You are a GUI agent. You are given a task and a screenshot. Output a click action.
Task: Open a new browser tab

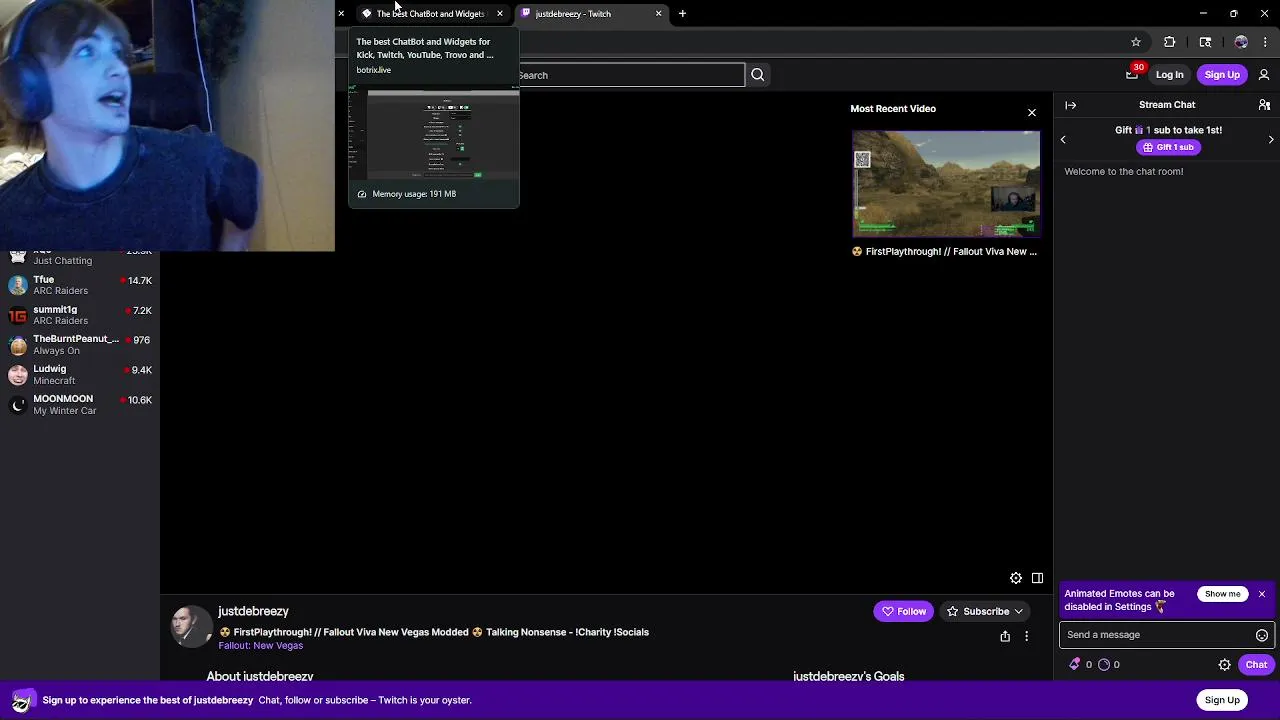pos(682,14)
